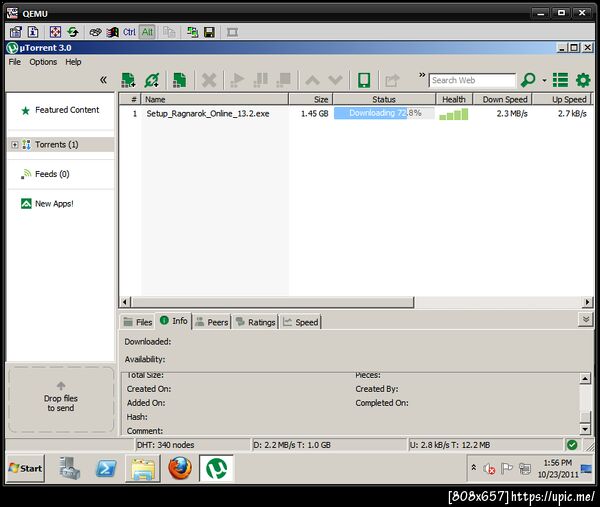The height and width of the screenshot is (507, 600).
Task: Move torrent down the queue
Action: coord(336,80)
